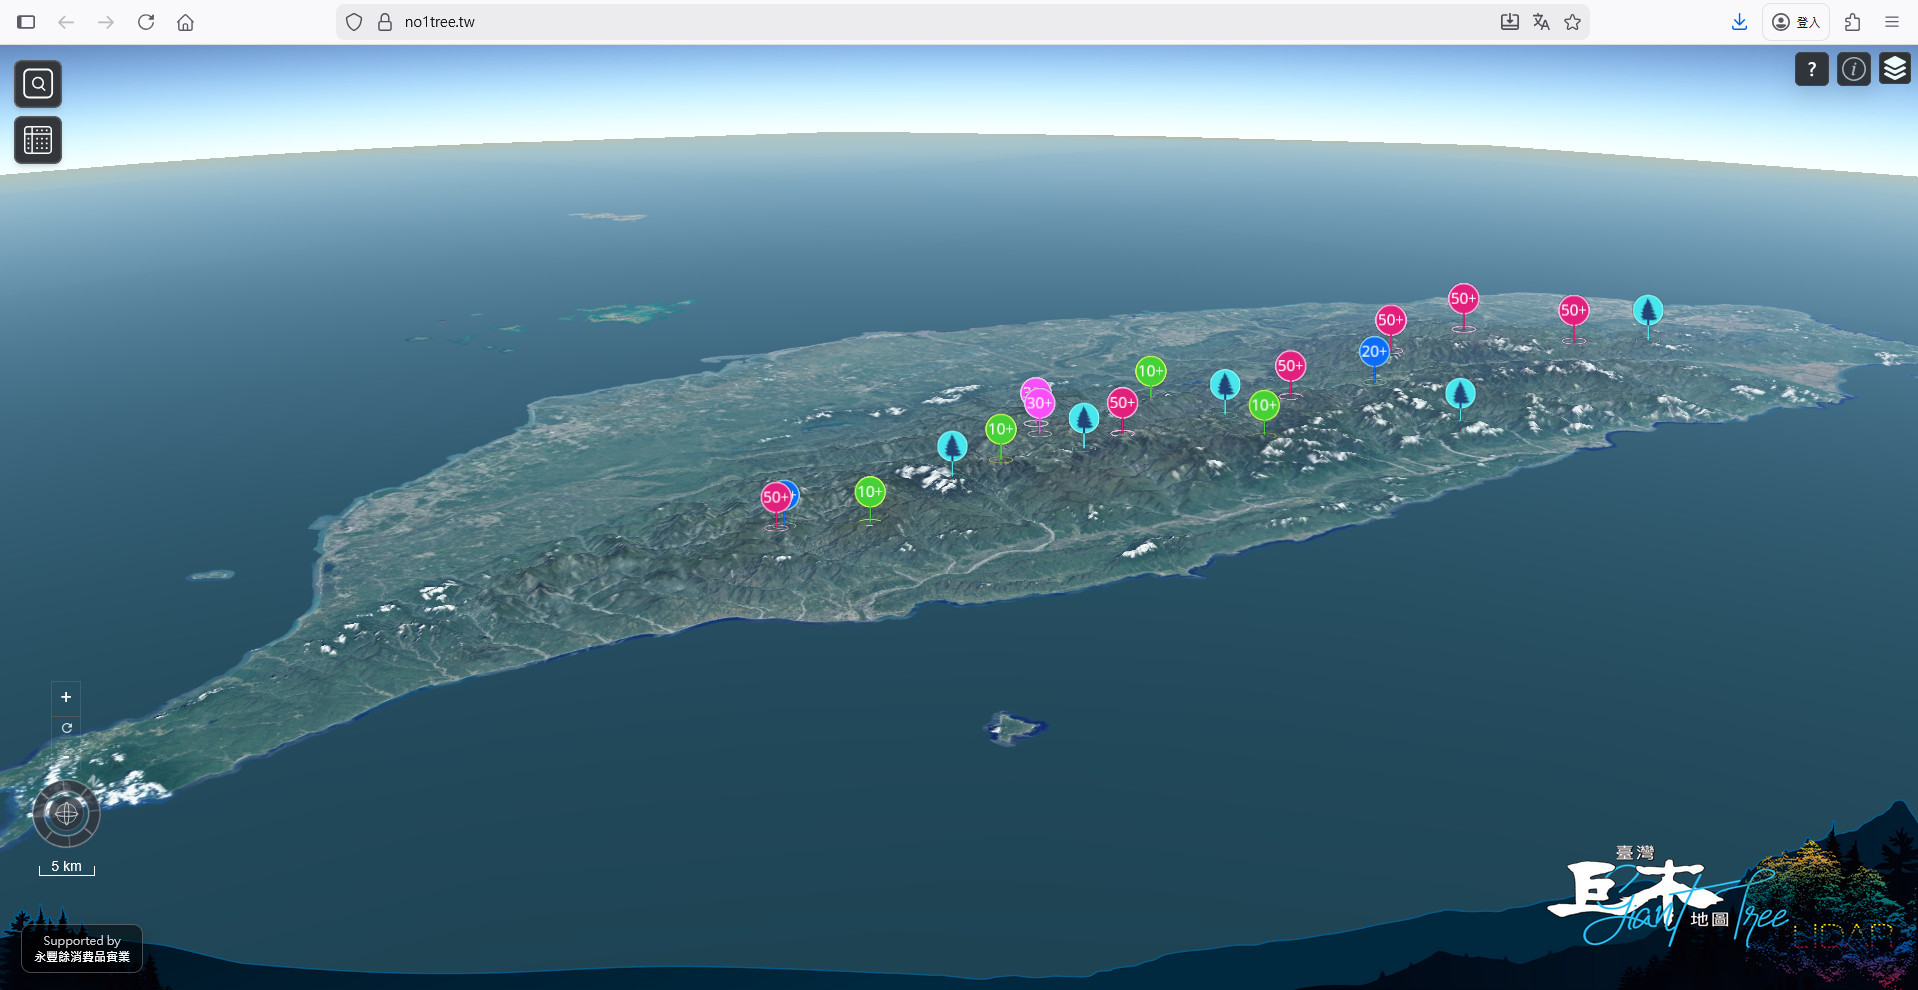Bookmark this page with the star

click(1573, 22)
